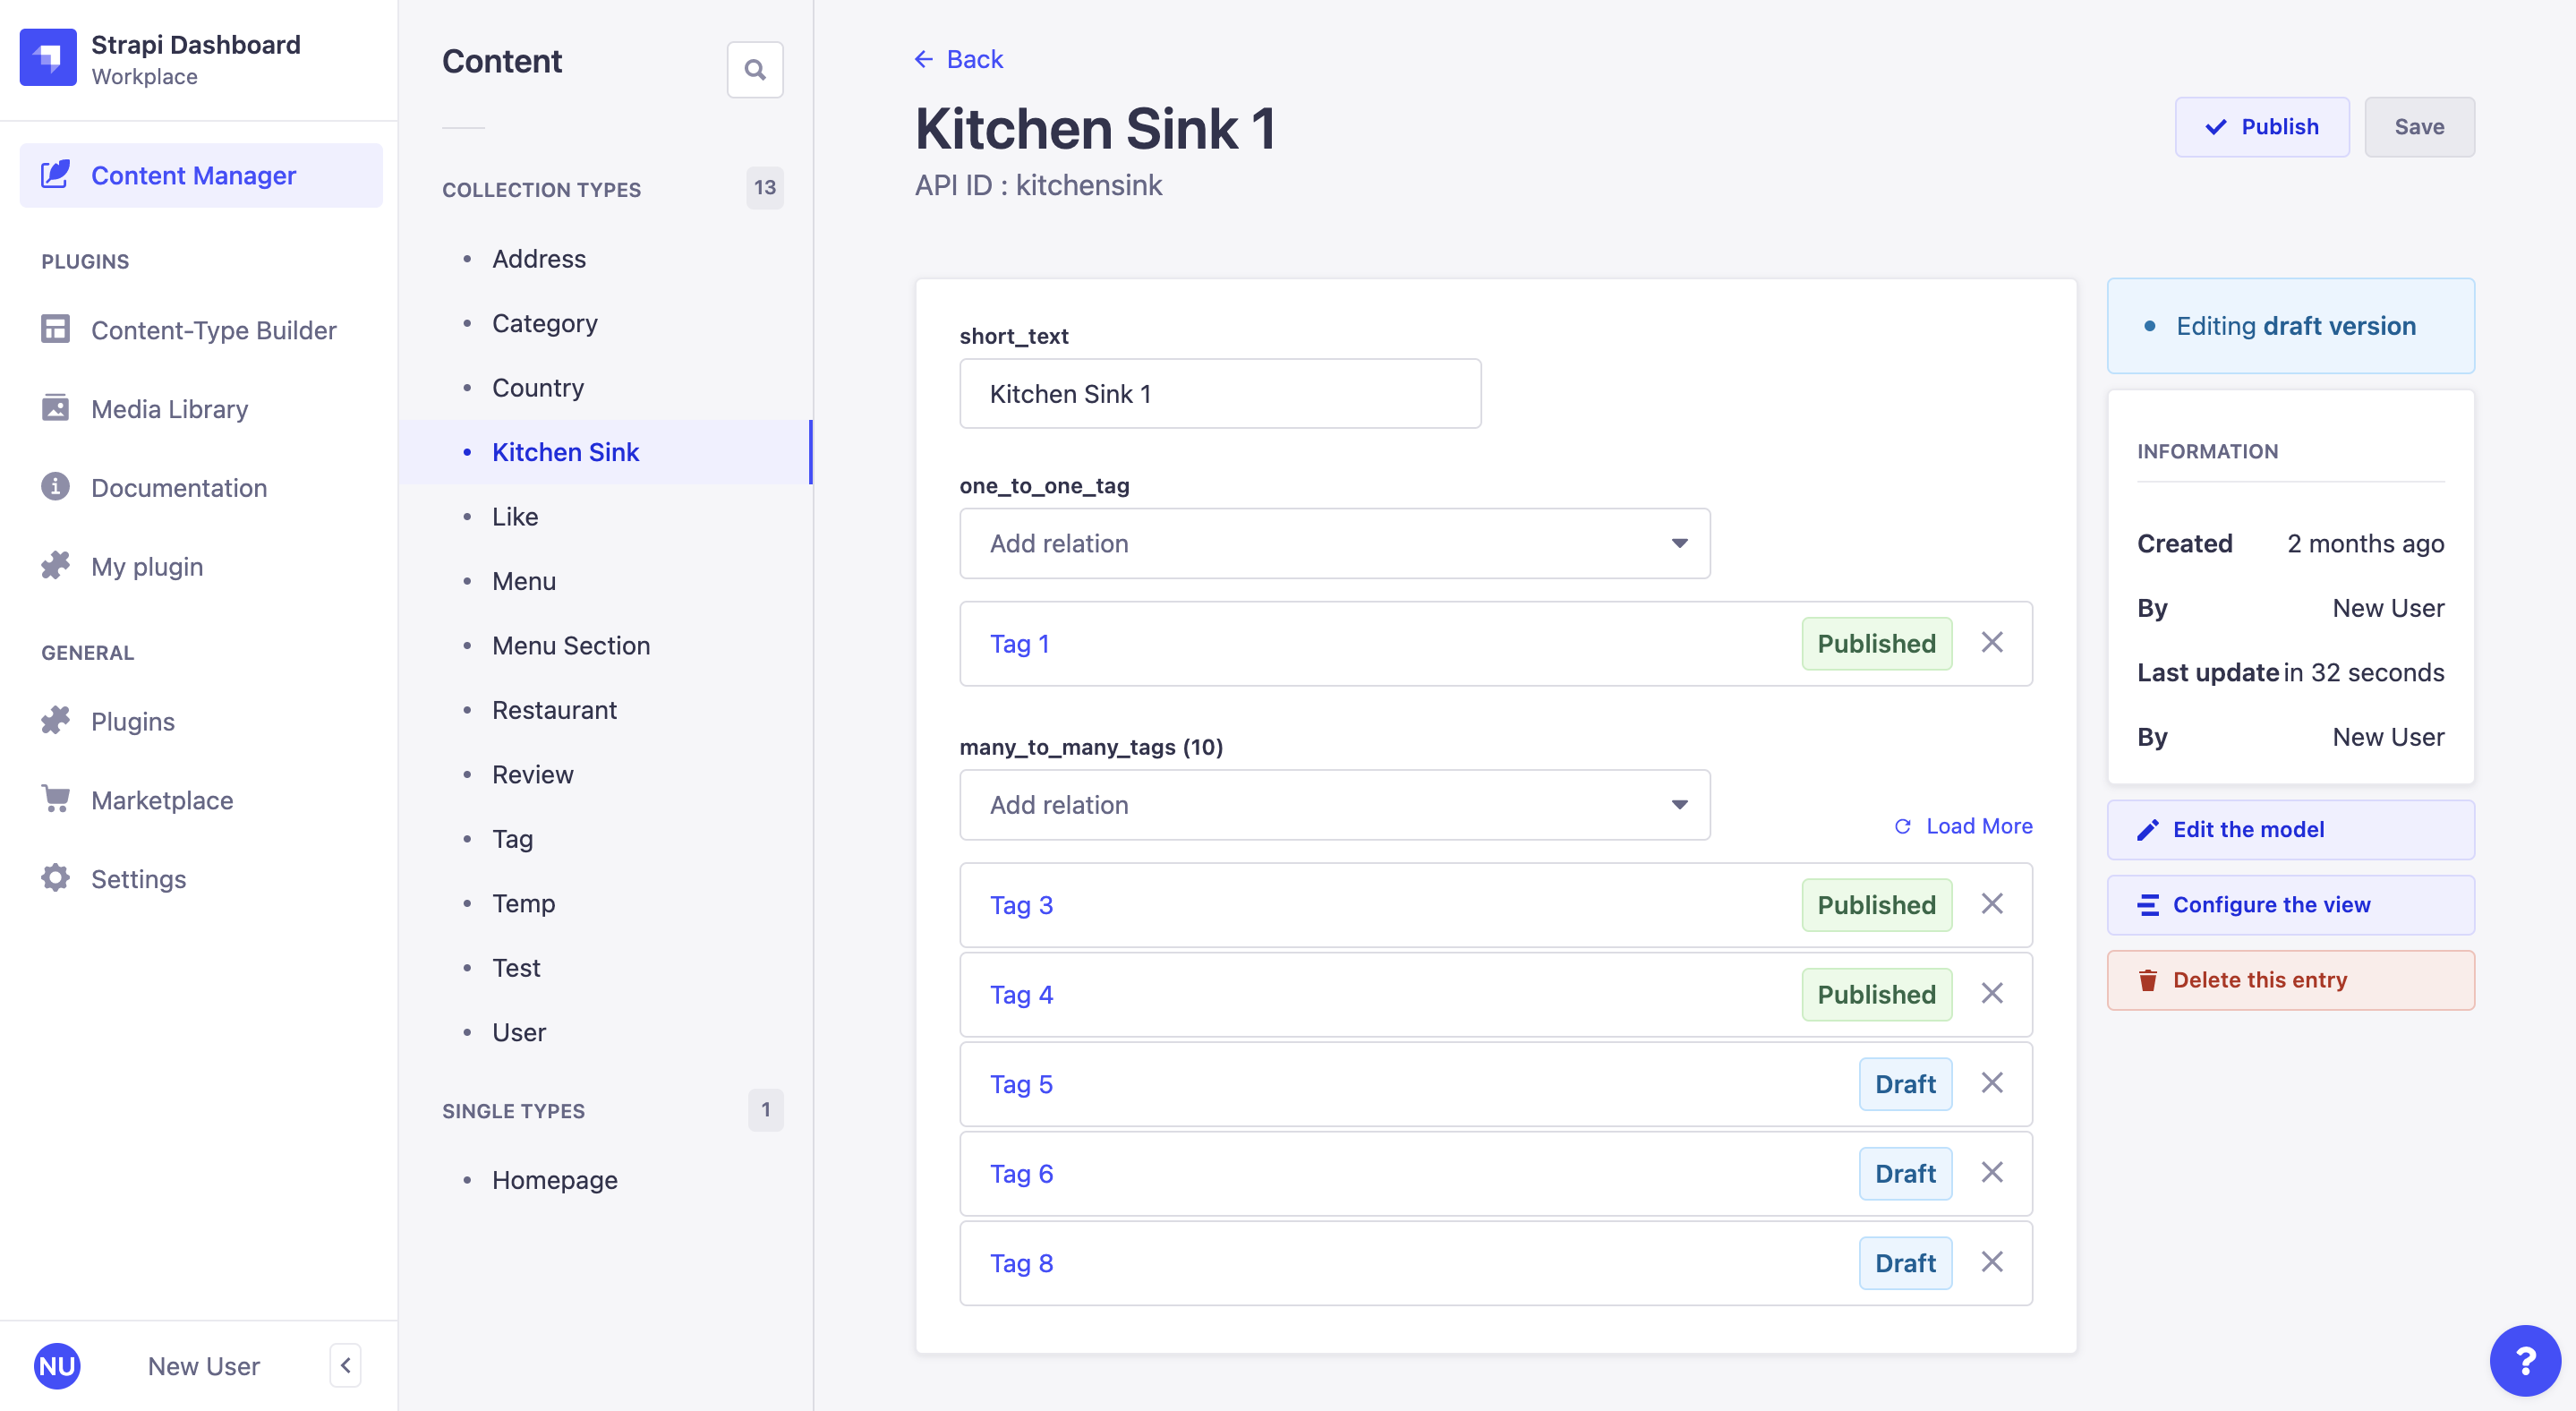Image resolution: width=2576 pixels, height=1411 pixels.
Task: Open Content-Type Builder plugin
Action: (x=213, y=330)
